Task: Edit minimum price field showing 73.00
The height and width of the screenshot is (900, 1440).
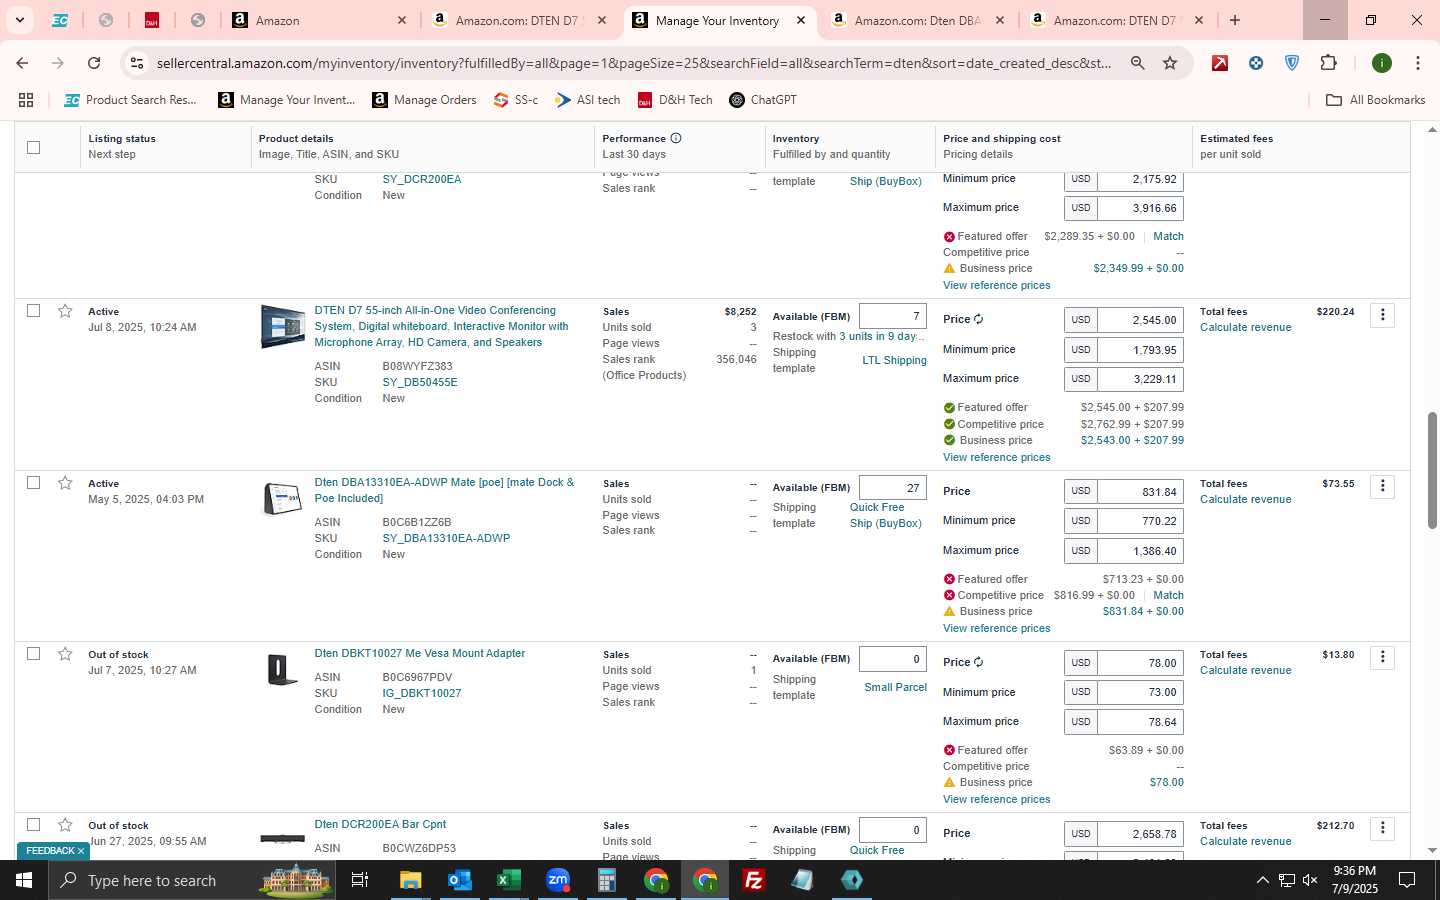Action: (1140, 692)
